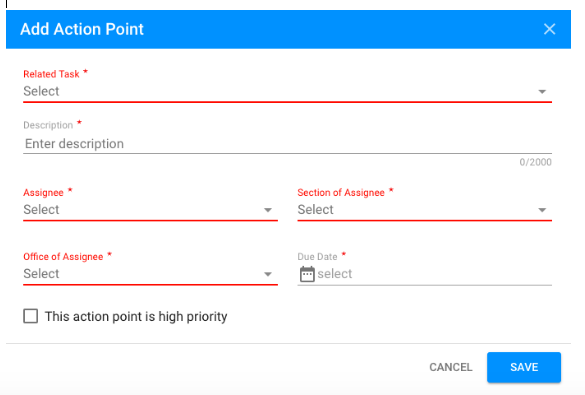Click the SAVE button
Viewport: 585px width, 395px height.
[524, 367]
